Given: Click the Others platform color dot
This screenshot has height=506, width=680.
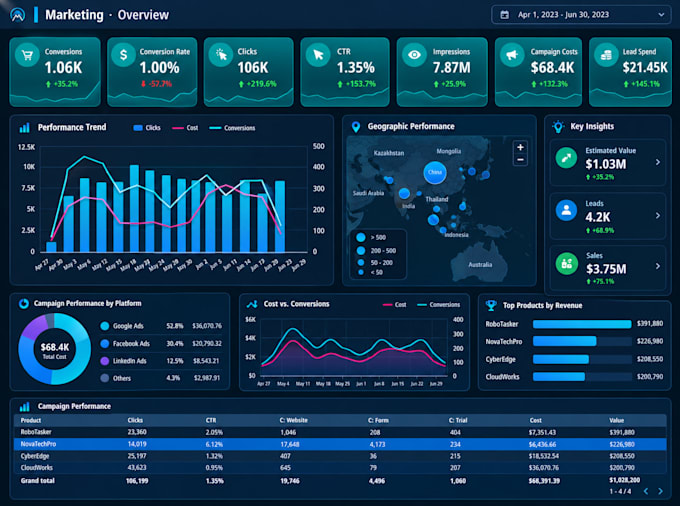Looking at the screenshot, I should [x=105, y=378].
